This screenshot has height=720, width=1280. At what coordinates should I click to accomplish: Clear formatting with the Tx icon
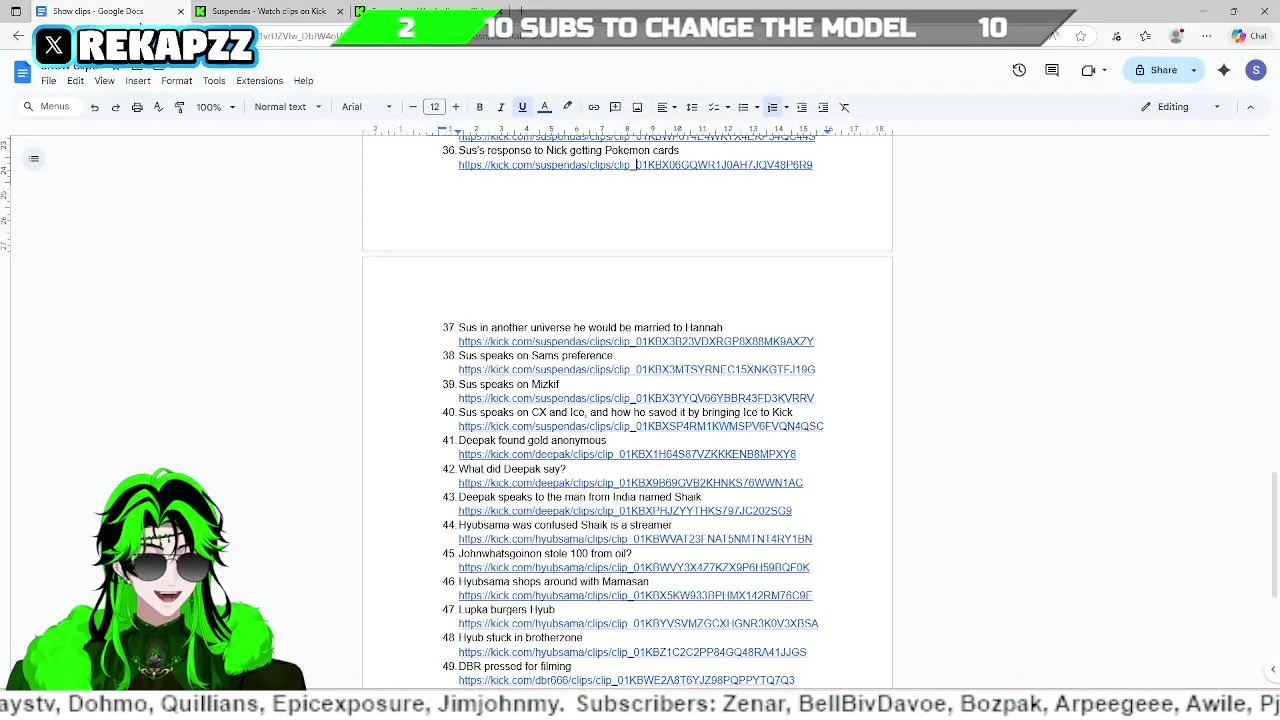[844, 107]
